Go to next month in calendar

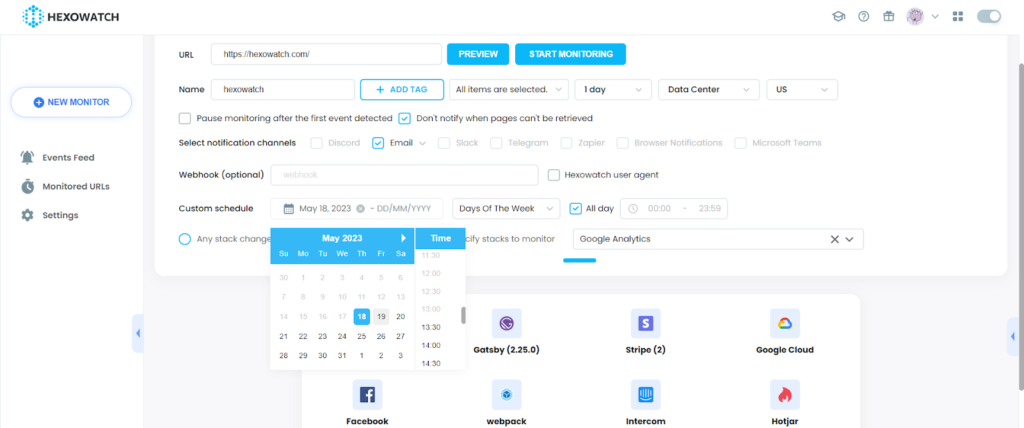pos(404,238)
